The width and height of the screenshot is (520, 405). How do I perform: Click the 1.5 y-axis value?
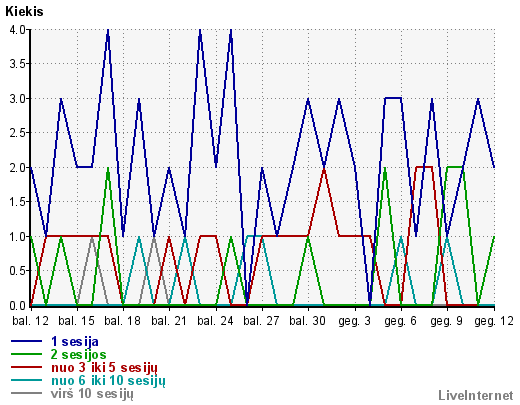[17, 202]
